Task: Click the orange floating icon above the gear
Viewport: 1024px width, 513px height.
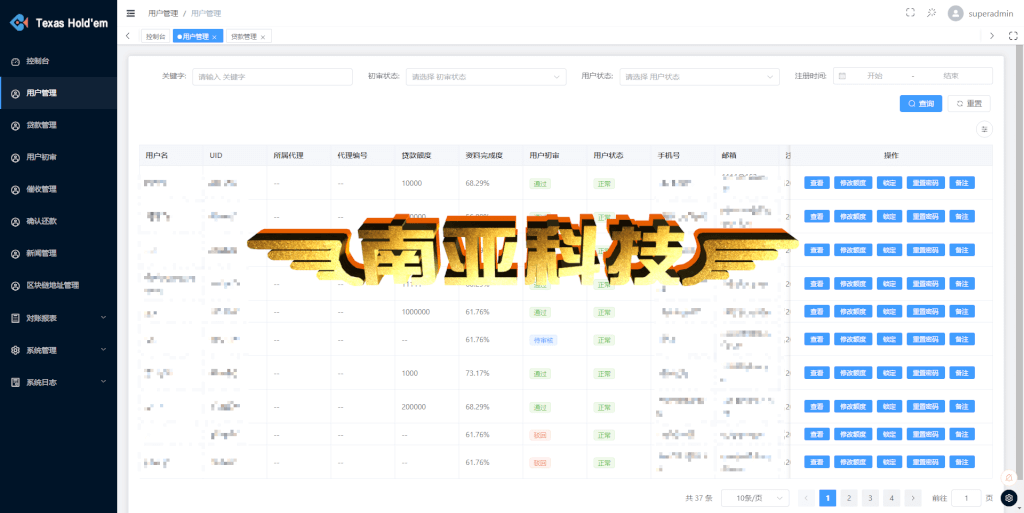Action: click(1010, 478)
